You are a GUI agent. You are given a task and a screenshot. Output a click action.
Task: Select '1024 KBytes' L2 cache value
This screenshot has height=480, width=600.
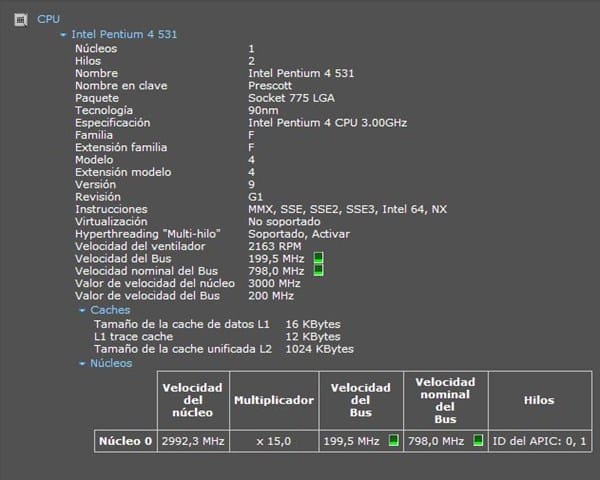point(320,349)
